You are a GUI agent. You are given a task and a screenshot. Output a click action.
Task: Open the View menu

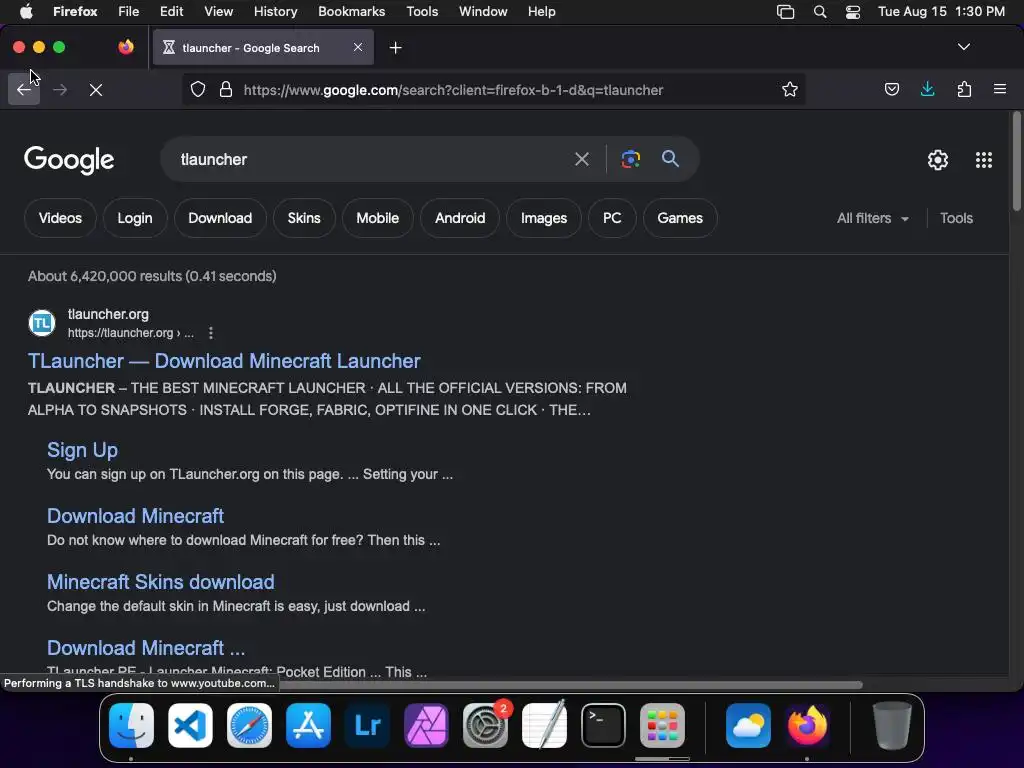point(219,12)
